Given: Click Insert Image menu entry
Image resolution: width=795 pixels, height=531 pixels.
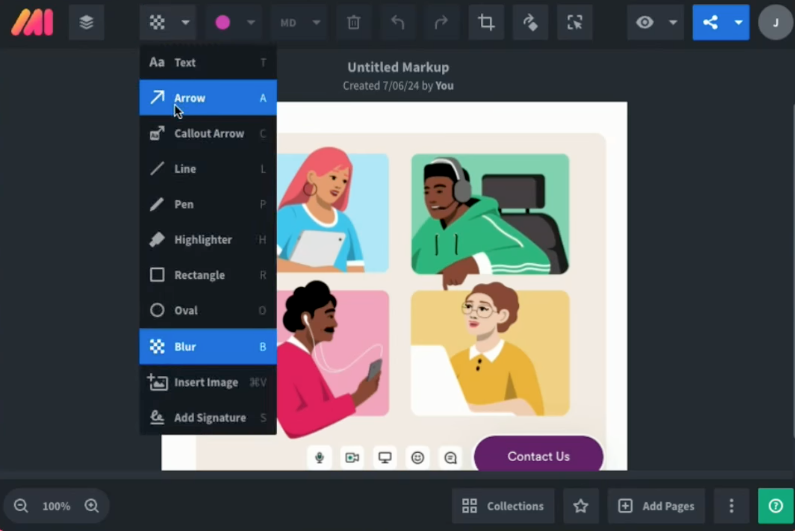Looking at the screenshot, I should point(208,382).
